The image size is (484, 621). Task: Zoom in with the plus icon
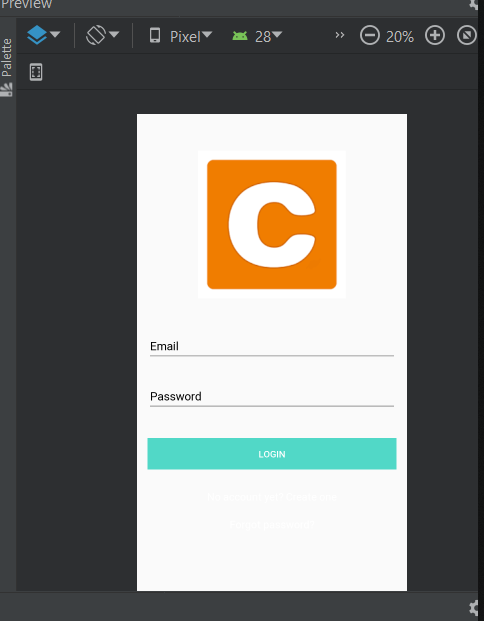click(x=434, y=36)
